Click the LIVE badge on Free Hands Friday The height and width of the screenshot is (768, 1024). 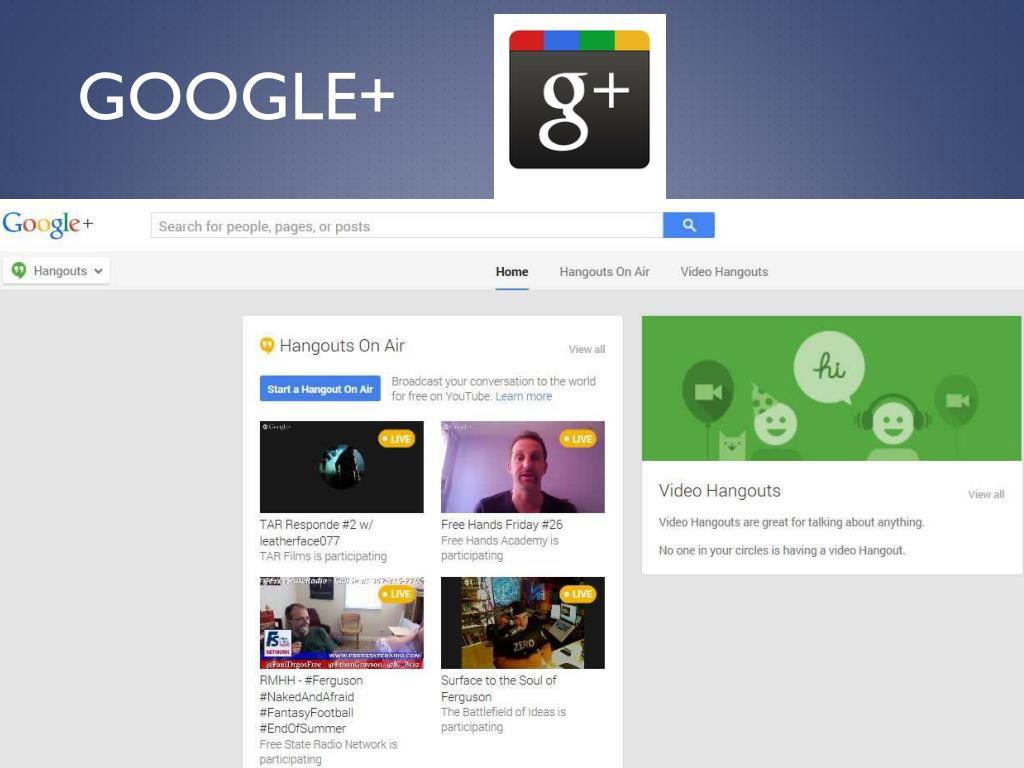pos(578,439)
